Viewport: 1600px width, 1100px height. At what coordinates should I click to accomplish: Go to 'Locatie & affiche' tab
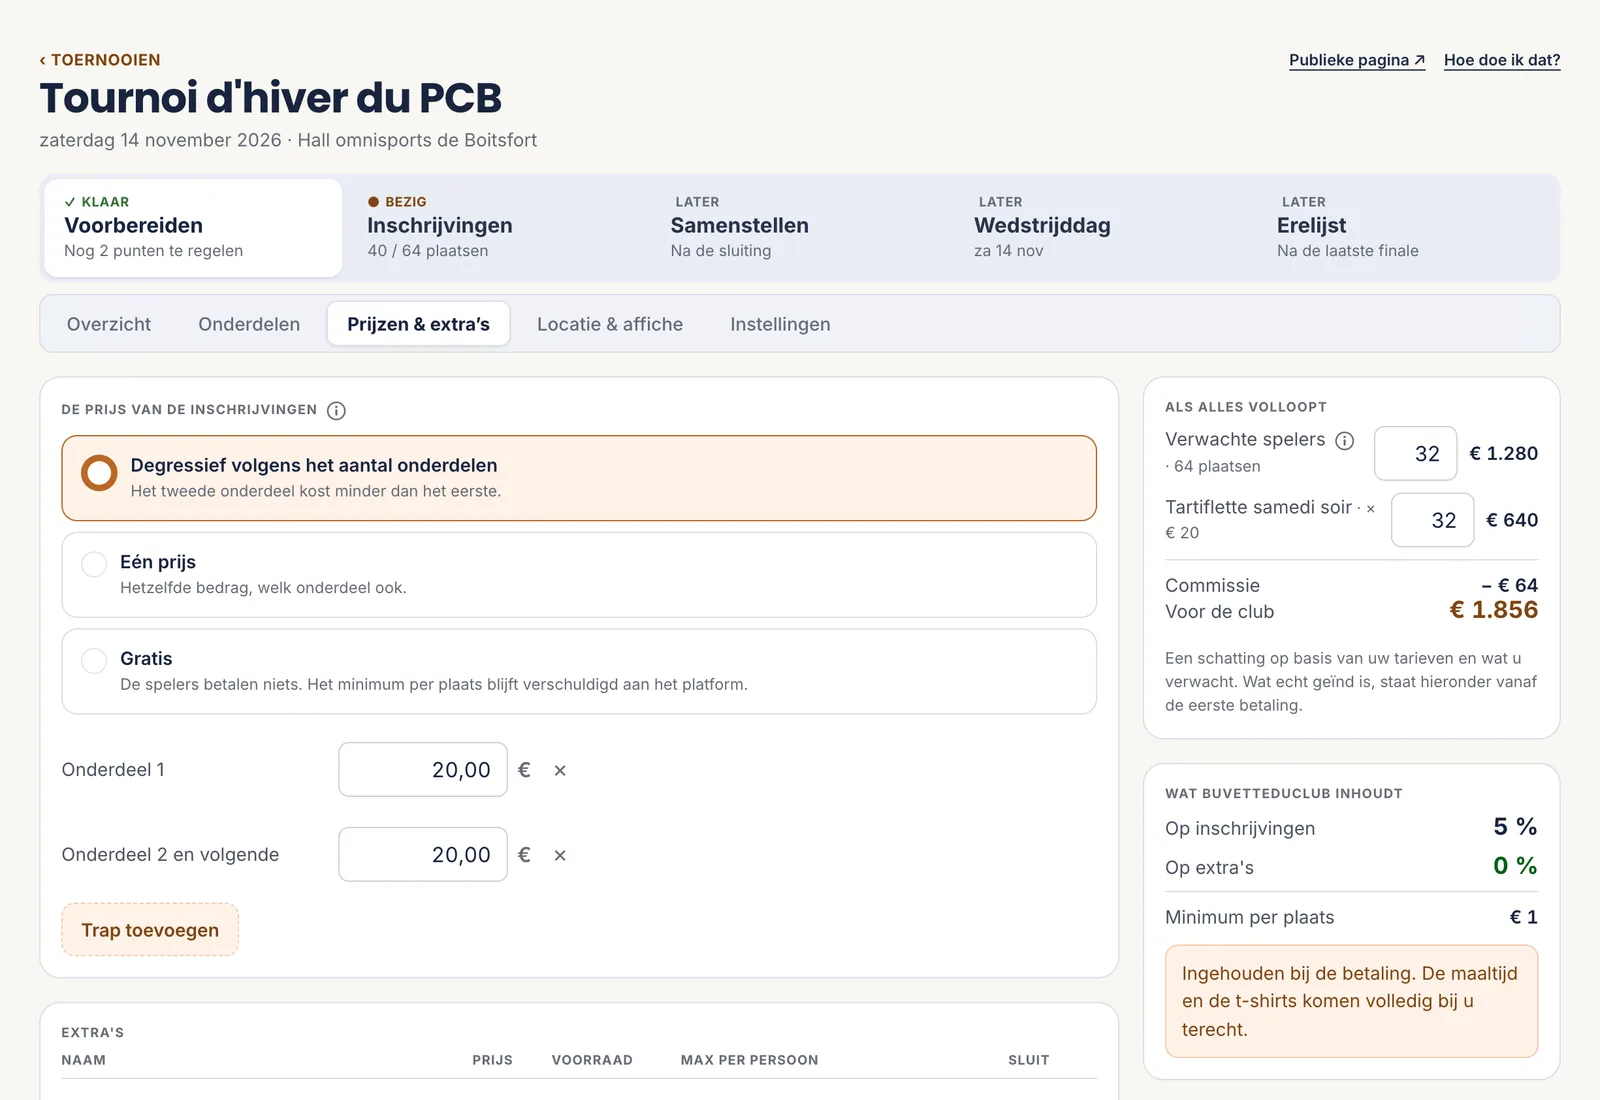(610, 324)
